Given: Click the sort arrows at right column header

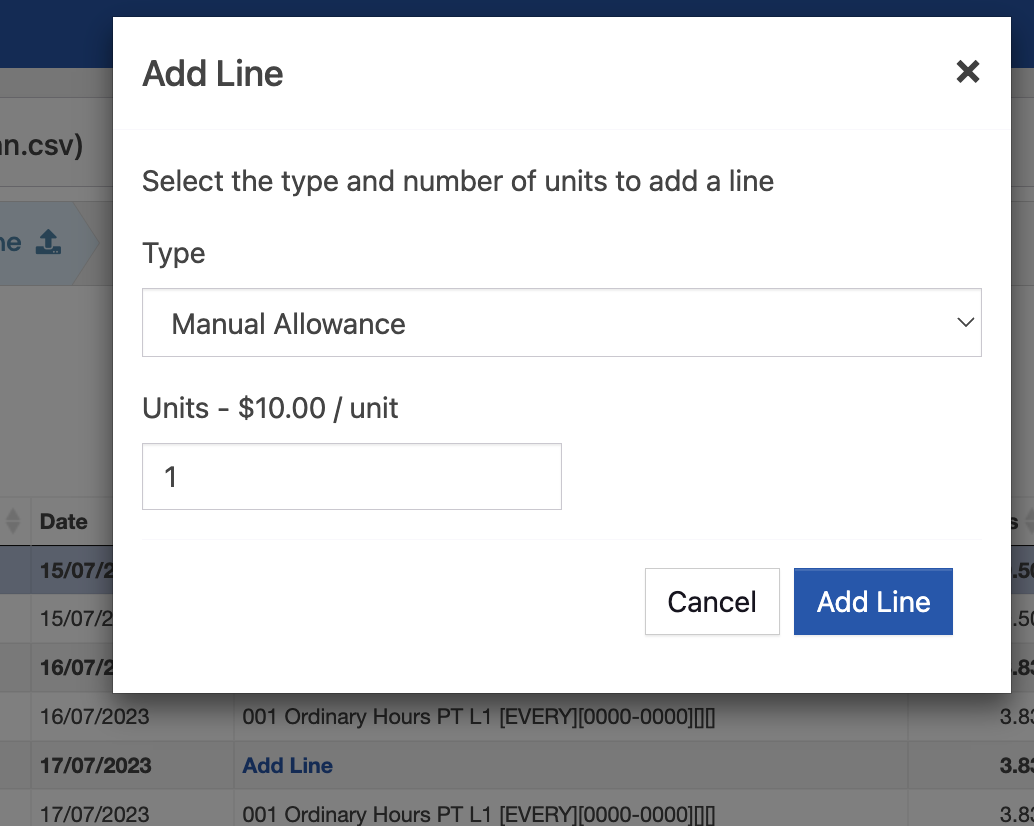Looking at the screenshot, I should click(1029, 521).
